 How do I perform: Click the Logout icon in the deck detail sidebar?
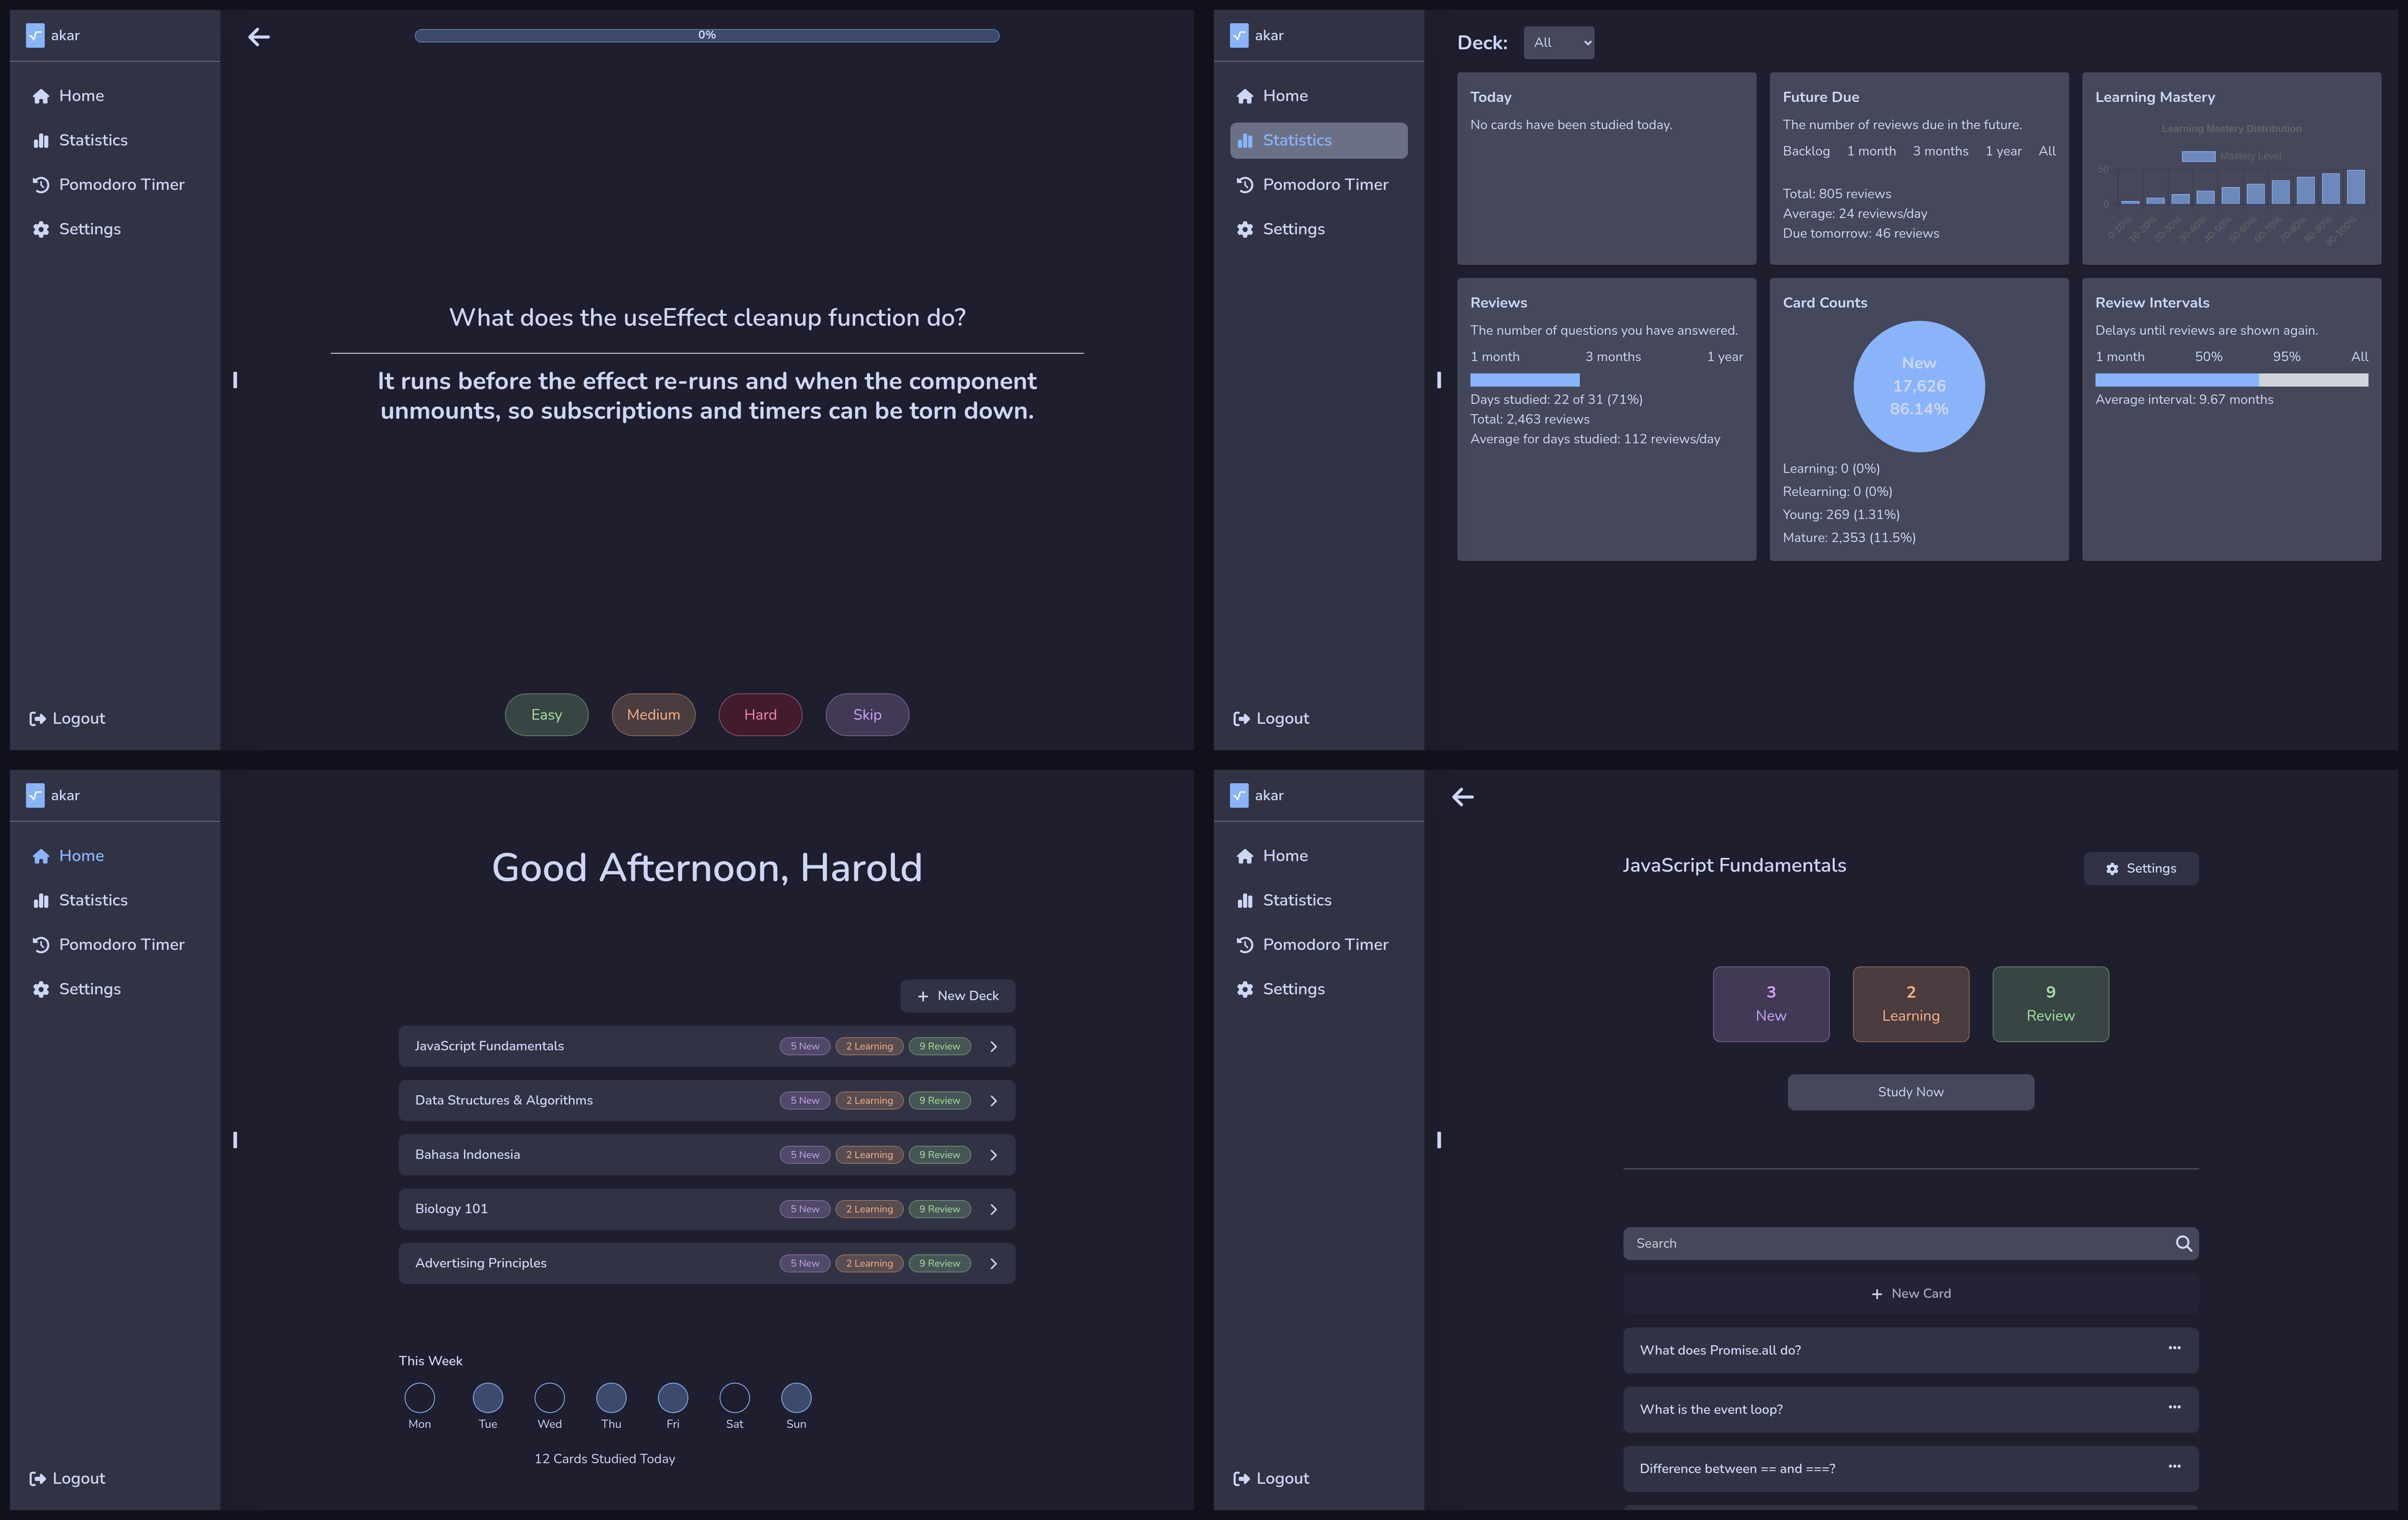[x=1241, y=1479]
